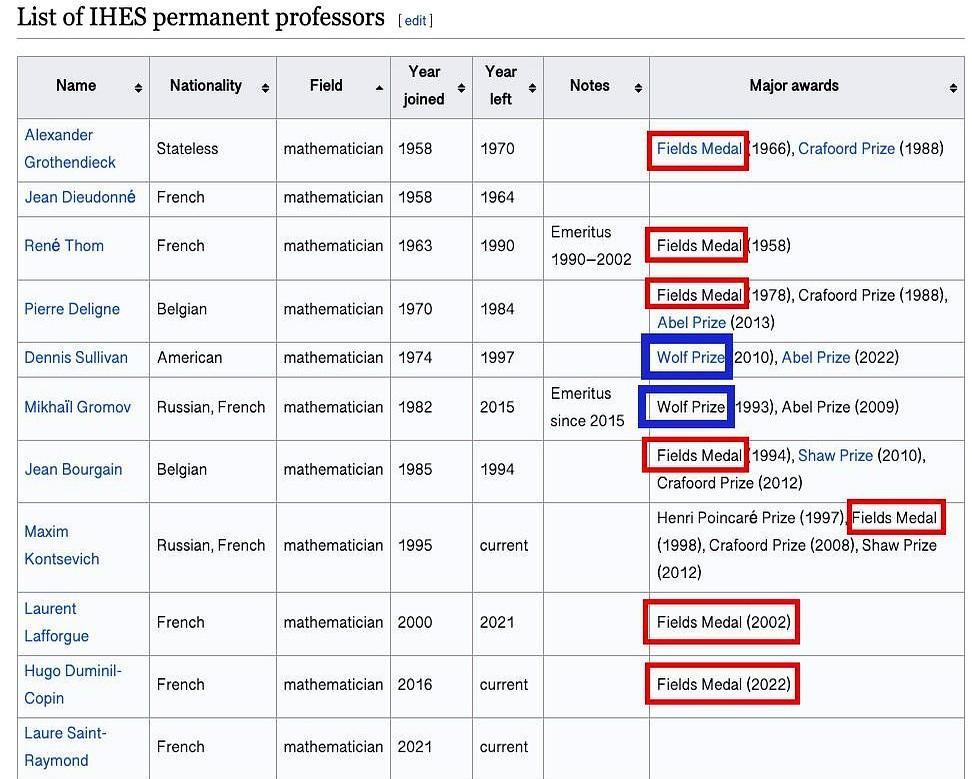Viewport: 972px width, 779px height.
Task: Click the Year joined header text
Action: tap(424, 86)
